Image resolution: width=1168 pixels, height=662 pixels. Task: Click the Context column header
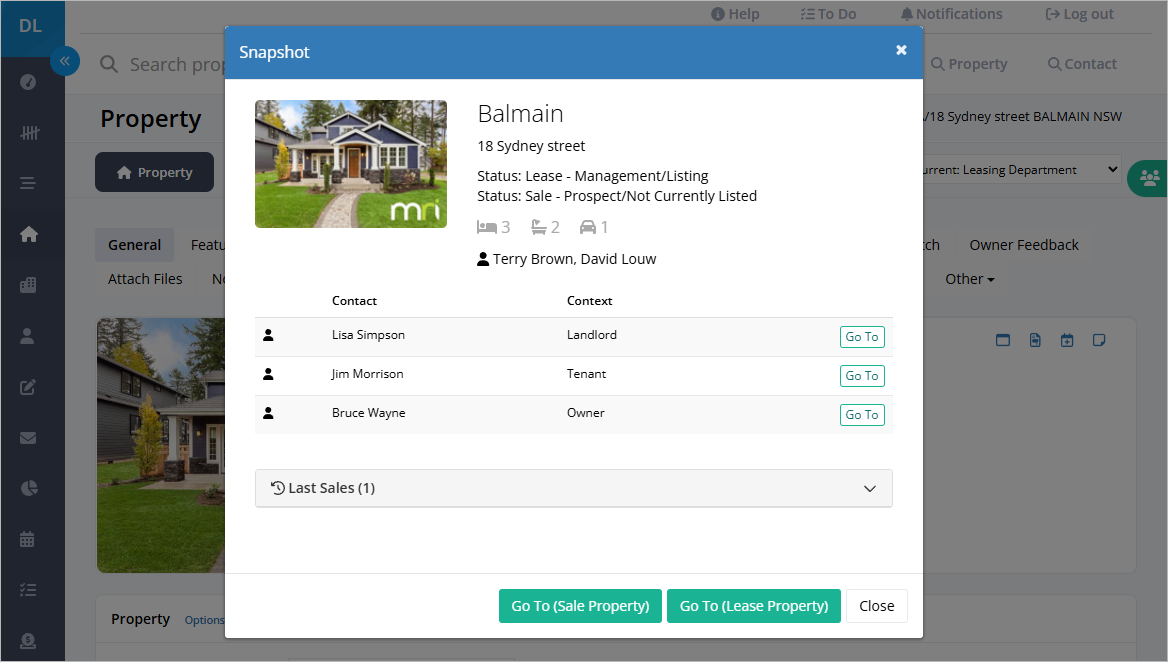coord(589,301)
